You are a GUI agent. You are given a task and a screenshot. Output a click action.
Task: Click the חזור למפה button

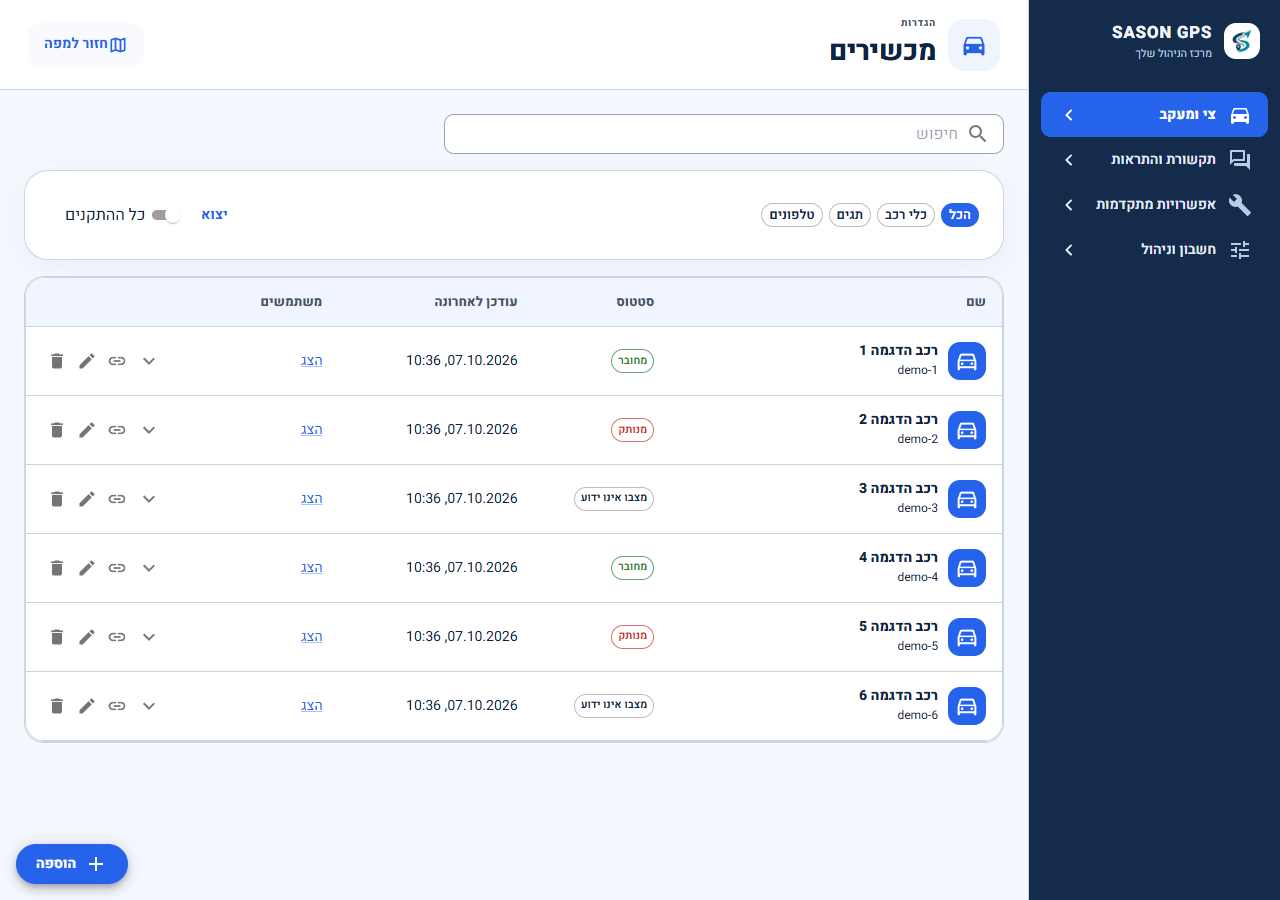coord(86,45)
